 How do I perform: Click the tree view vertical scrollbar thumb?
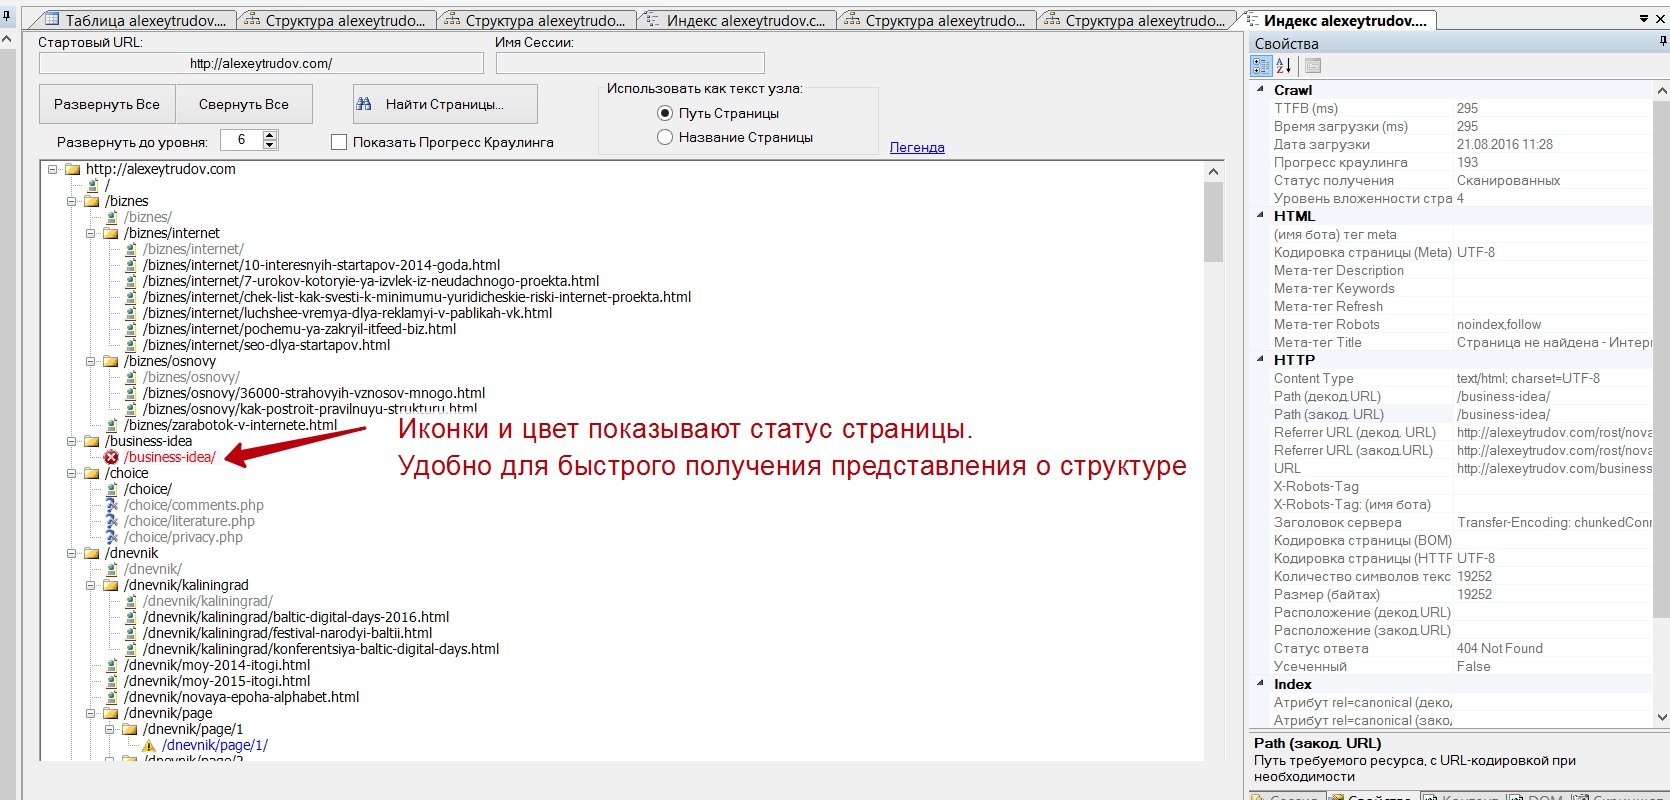(x=1213, y=222)
